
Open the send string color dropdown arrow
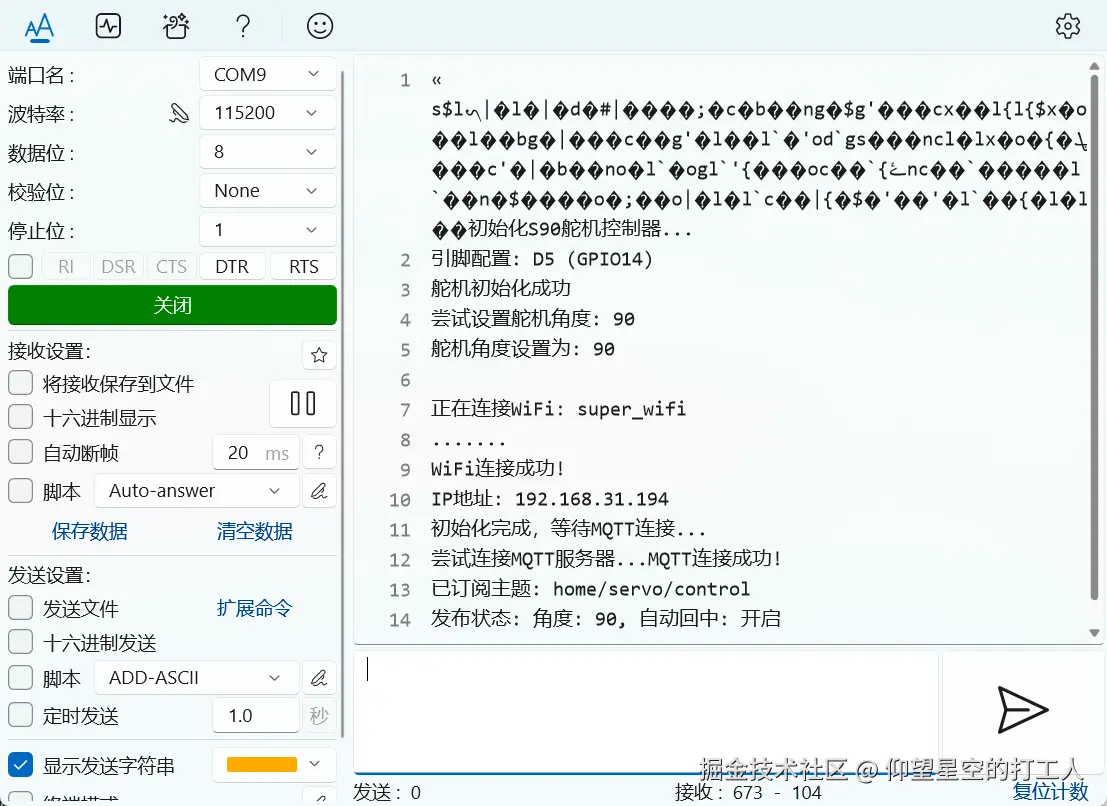coord(315,764)
